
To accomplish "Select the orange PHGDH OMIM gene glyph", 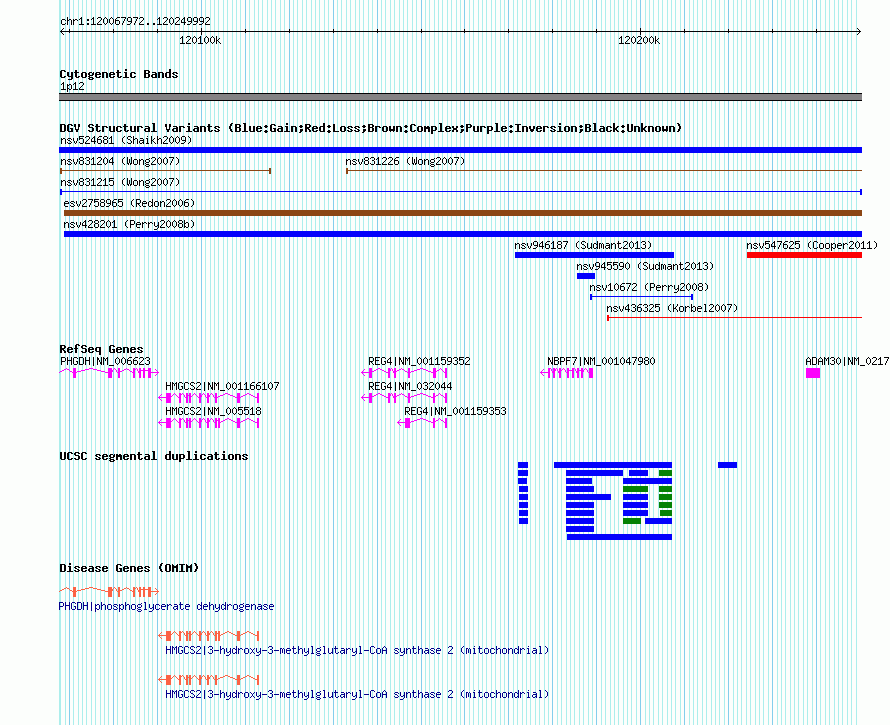I will (x=109, y=592).
